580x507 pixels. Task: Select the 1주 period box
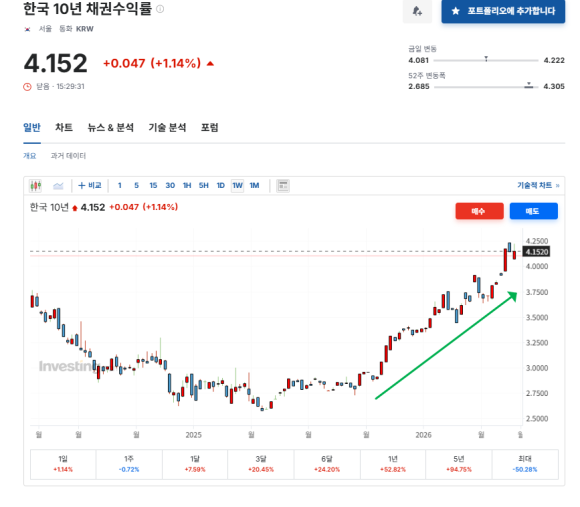(x=129, y=464)
